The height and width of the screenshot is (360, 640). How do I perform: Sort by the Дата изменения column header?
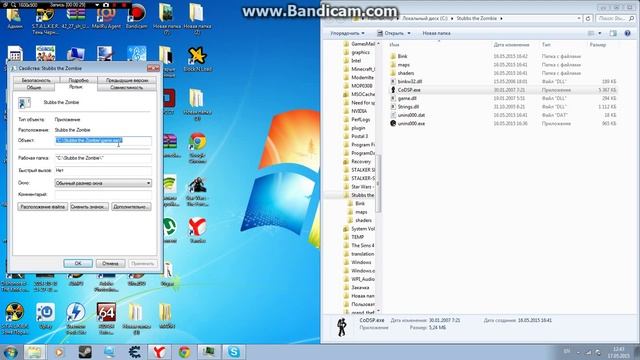click(511, 44)
